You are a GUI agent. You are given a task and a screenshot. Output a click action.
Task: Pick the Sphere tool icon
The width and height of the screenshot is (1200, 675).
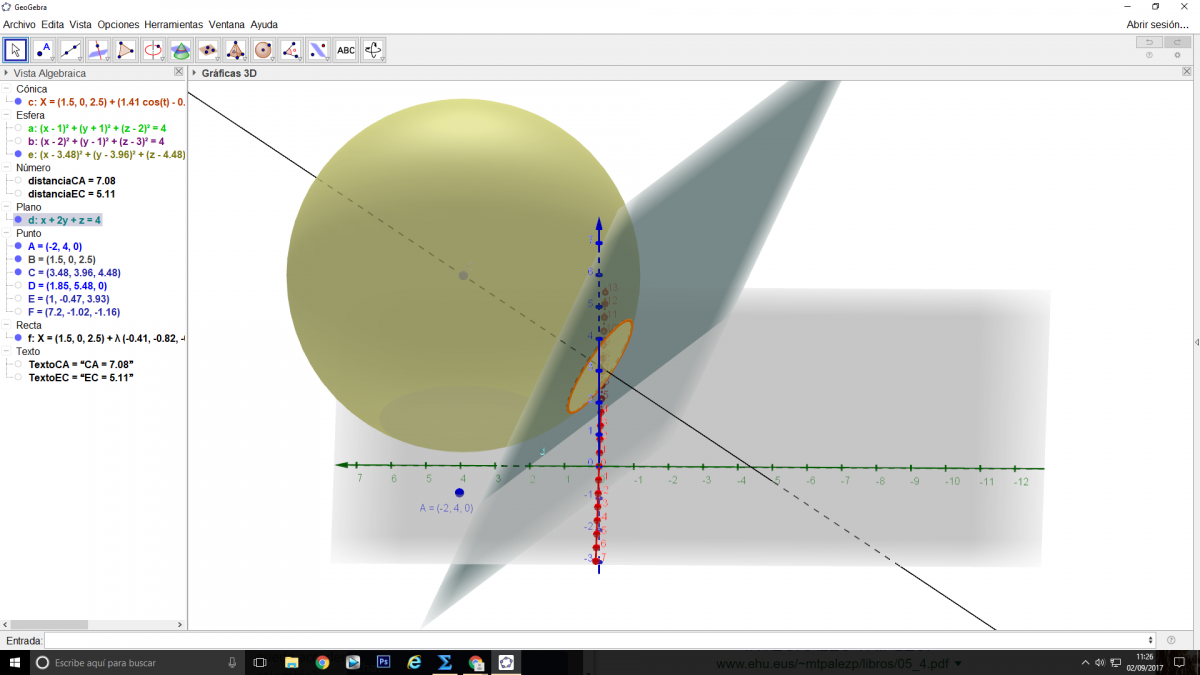pyautogui.click(x=263, y=50)
